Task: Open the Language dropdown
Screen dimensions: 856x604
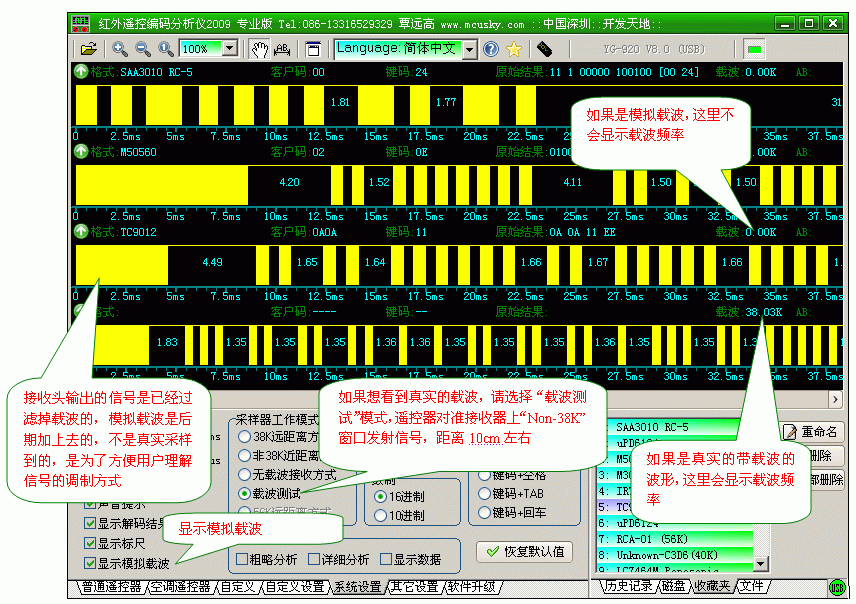Action: (469, 48)
